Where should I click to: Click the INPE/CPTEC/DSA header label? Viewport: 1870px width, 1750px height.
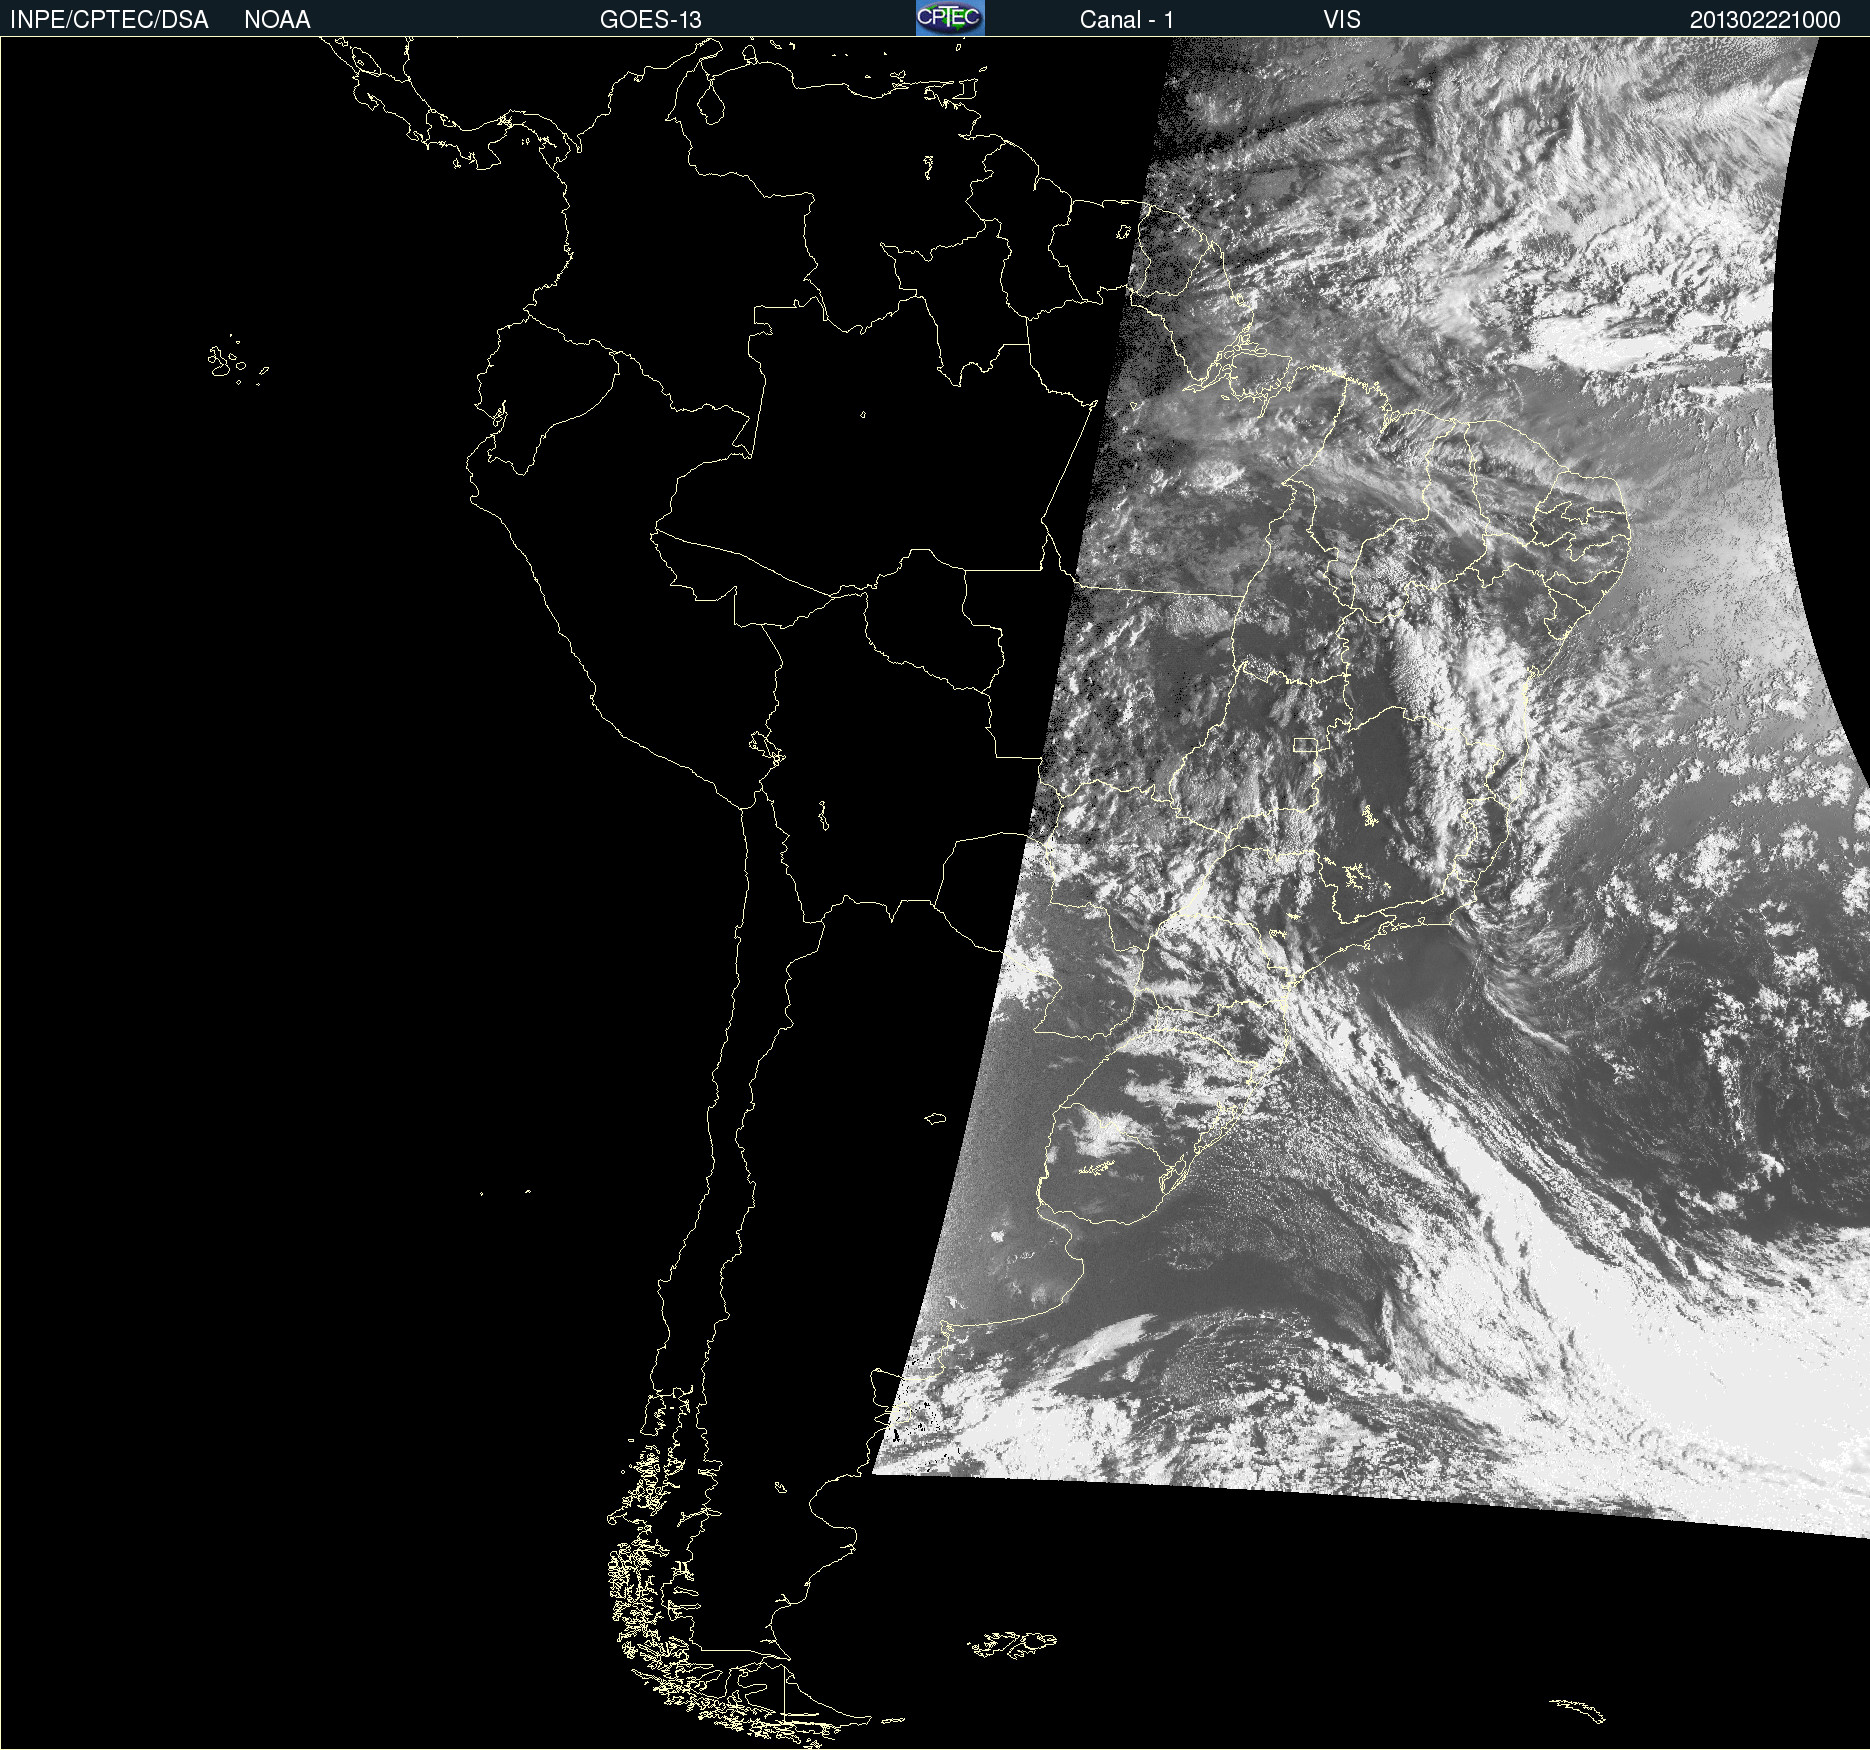[109, 20]
